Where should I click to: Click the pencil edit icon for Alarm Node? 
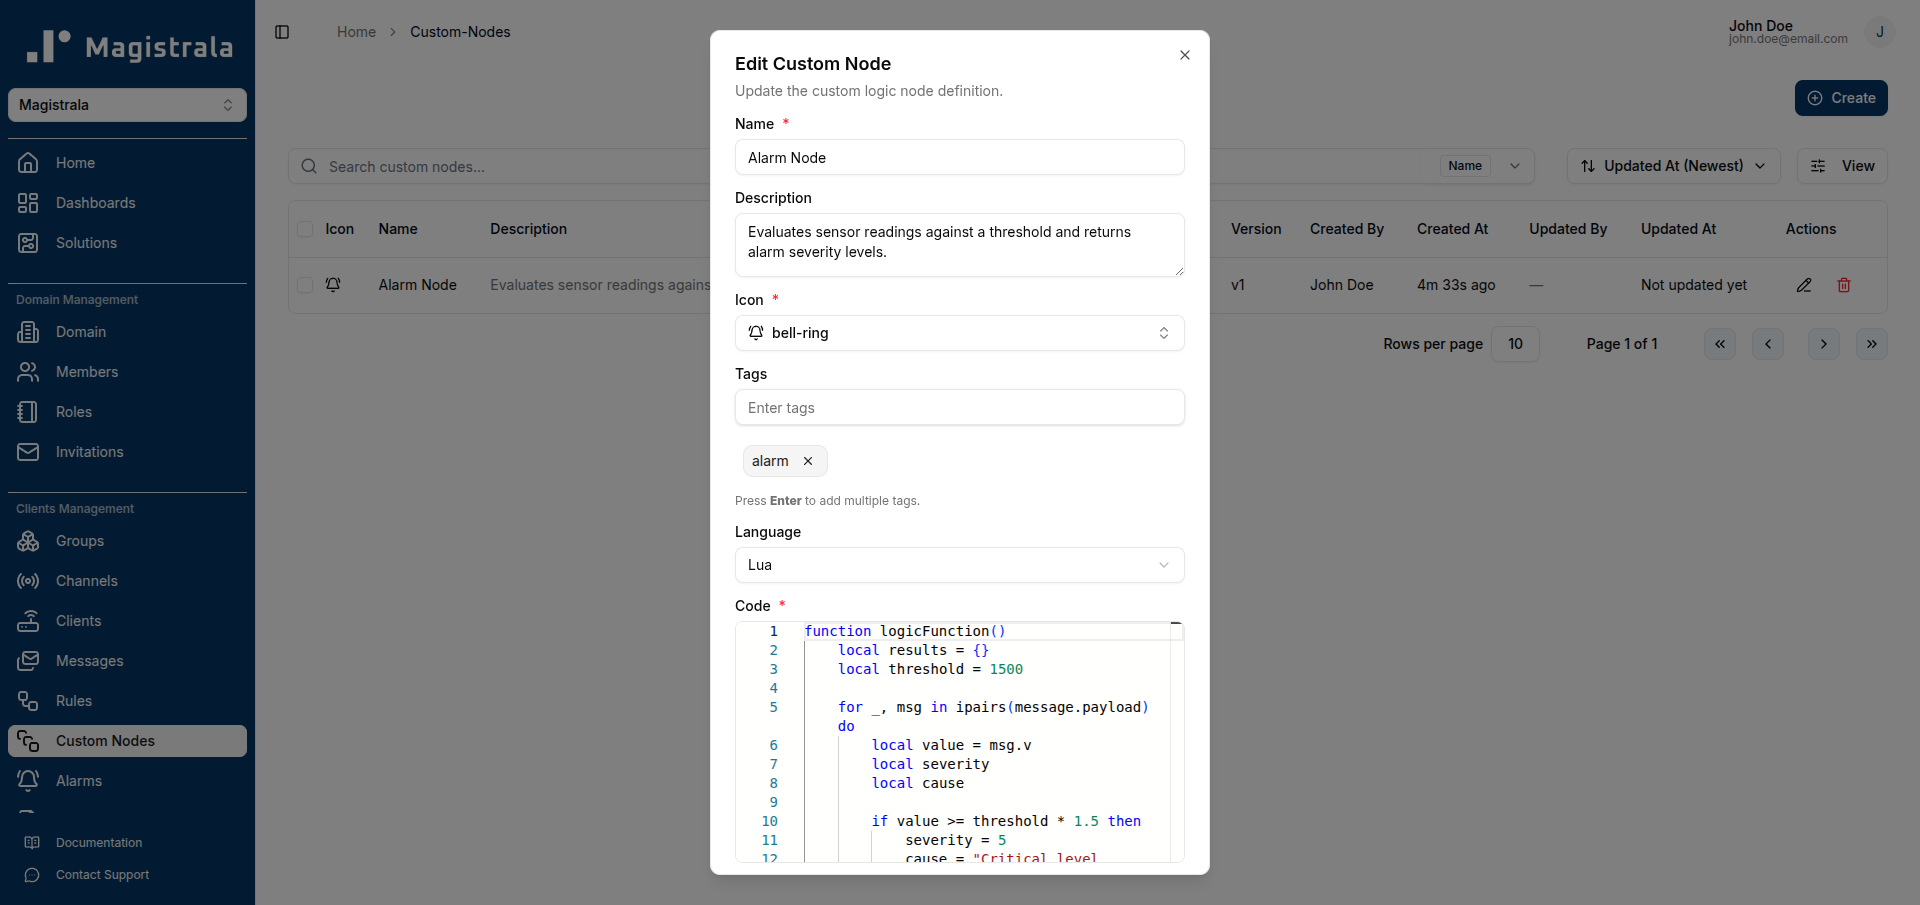1804,285
